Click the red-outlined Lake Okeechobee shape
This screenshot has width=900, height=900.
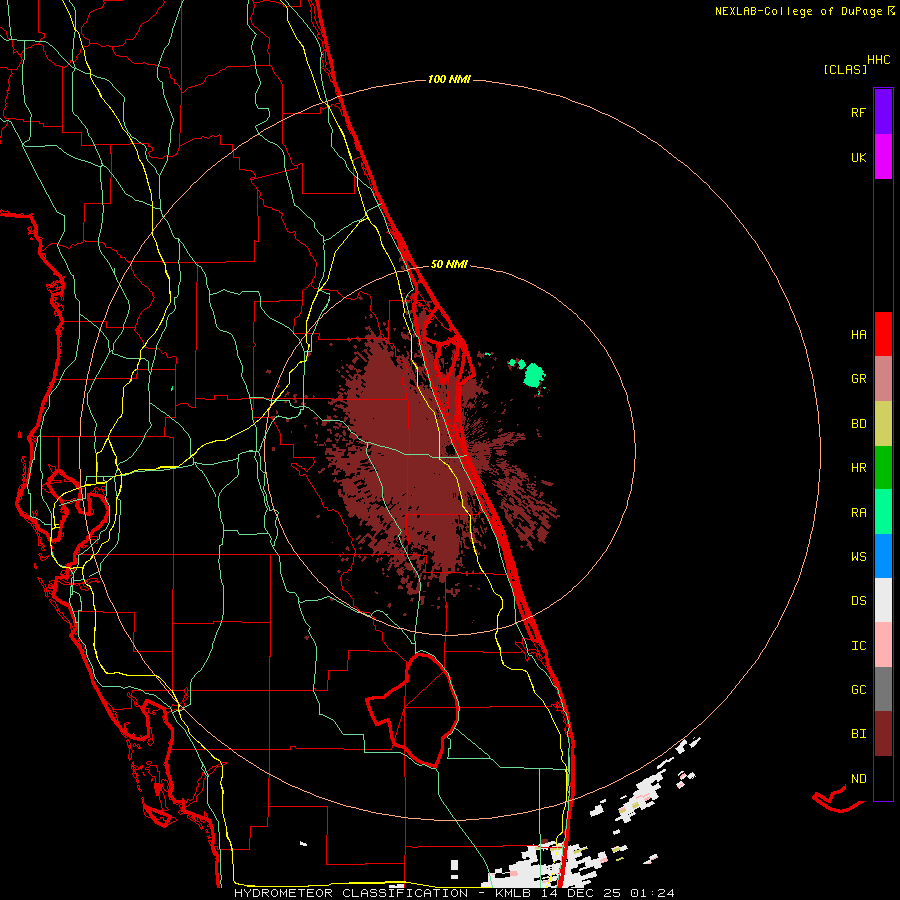pos(413,710)
